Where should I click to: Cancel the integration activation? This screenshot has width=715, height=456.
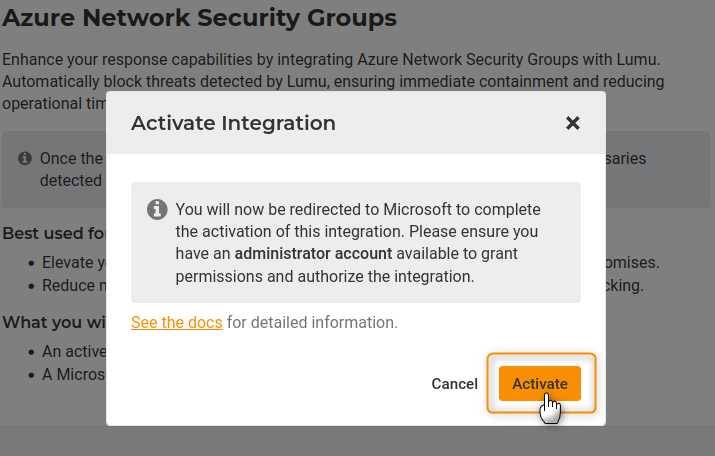pos(454,384)
